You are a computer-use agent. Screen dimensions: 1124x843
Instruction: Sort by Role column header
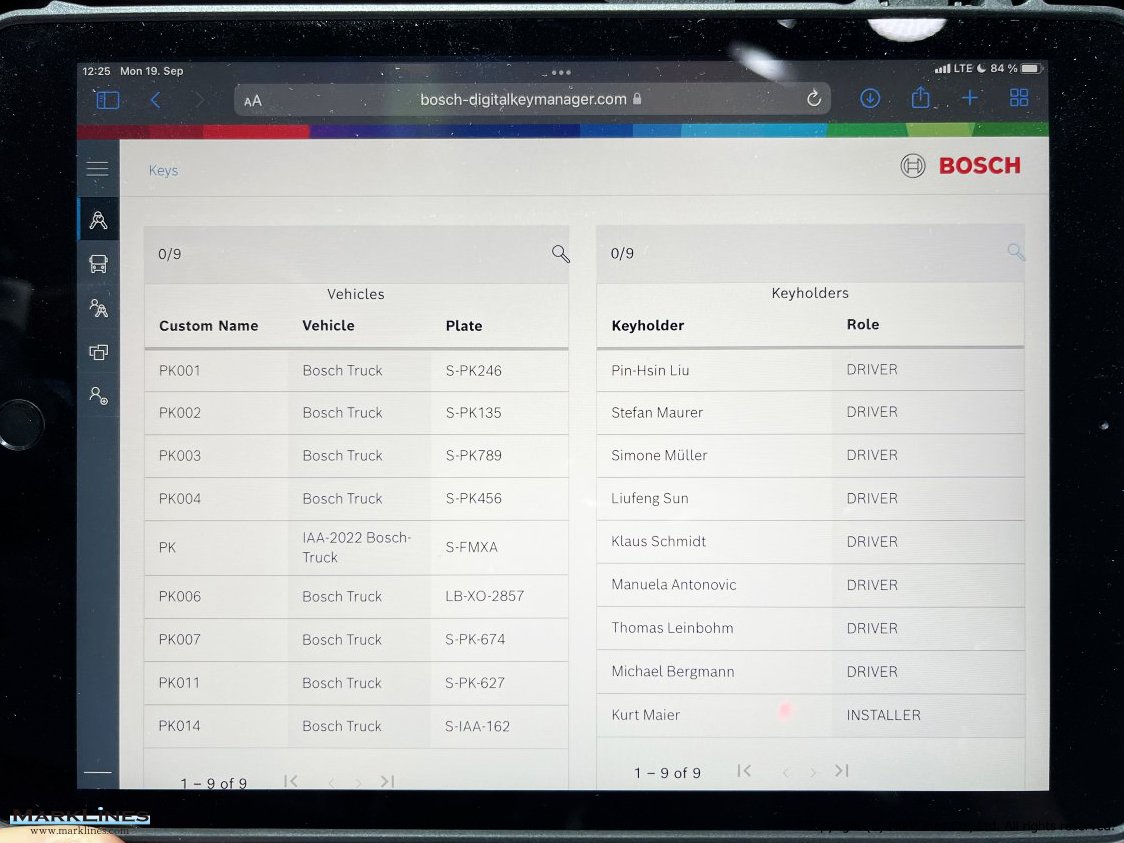[x=863, y=325]
